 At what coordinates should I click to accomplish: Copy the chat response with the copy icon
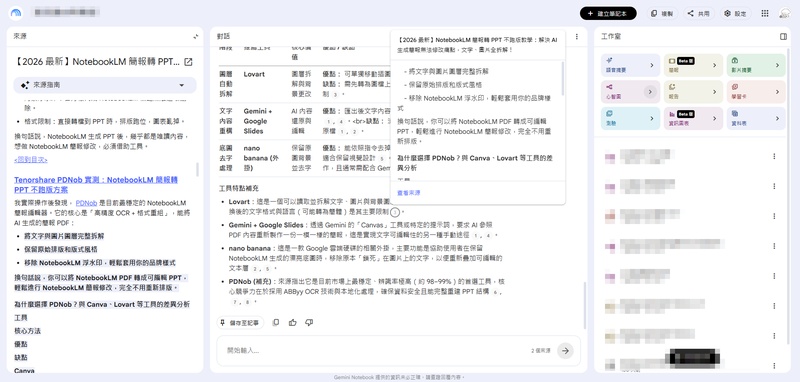coord(276,322)
